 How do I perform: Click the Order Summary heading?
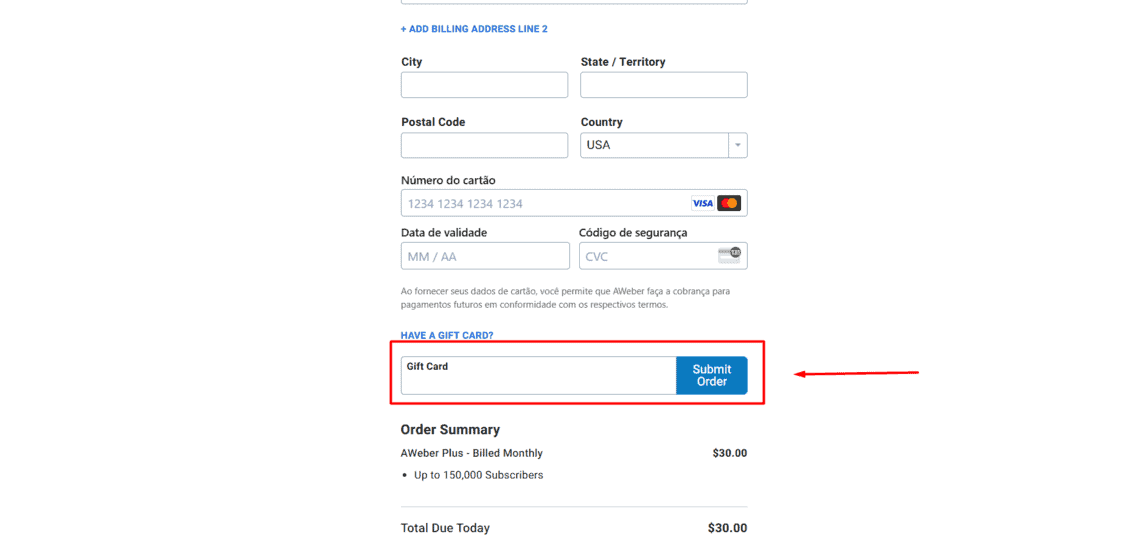[x=451, y=429]
